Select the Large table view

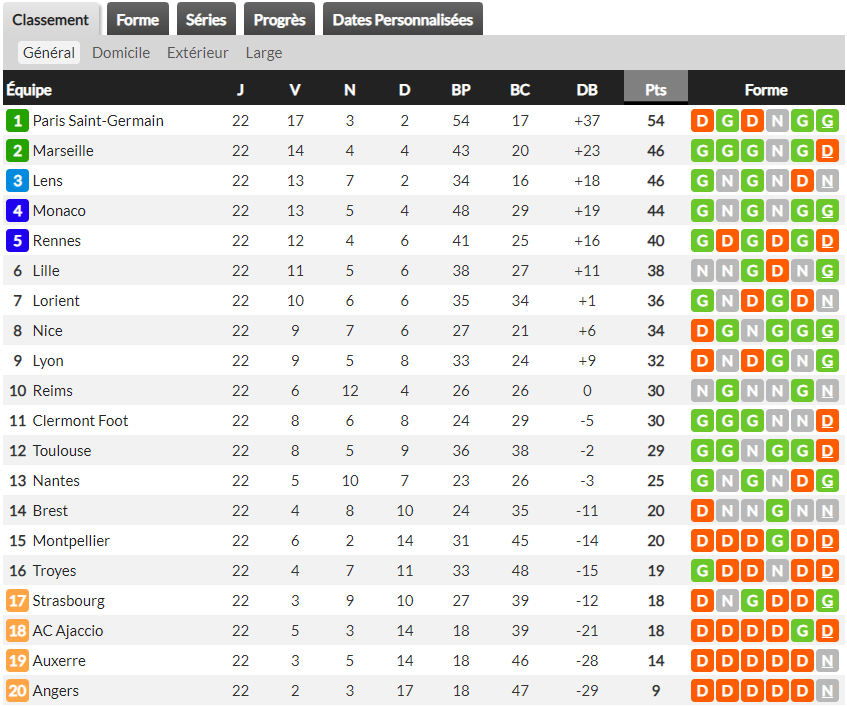coord(264,53)
